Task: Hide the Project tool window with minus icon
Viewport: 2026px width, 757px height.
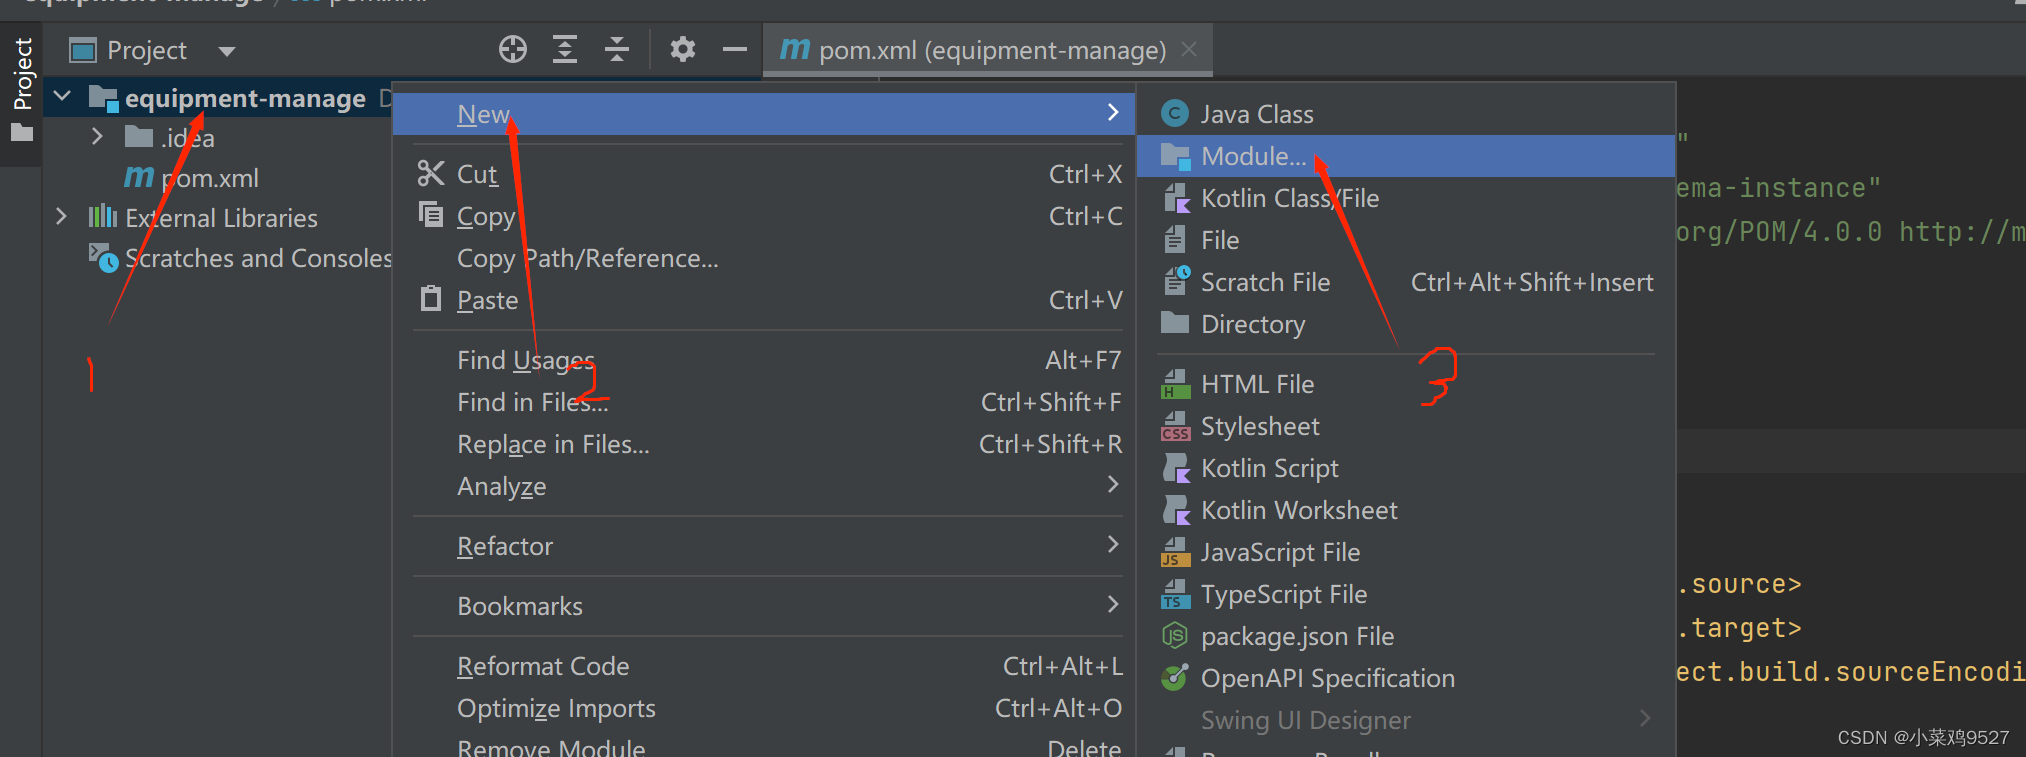Action: coord(735,49)
